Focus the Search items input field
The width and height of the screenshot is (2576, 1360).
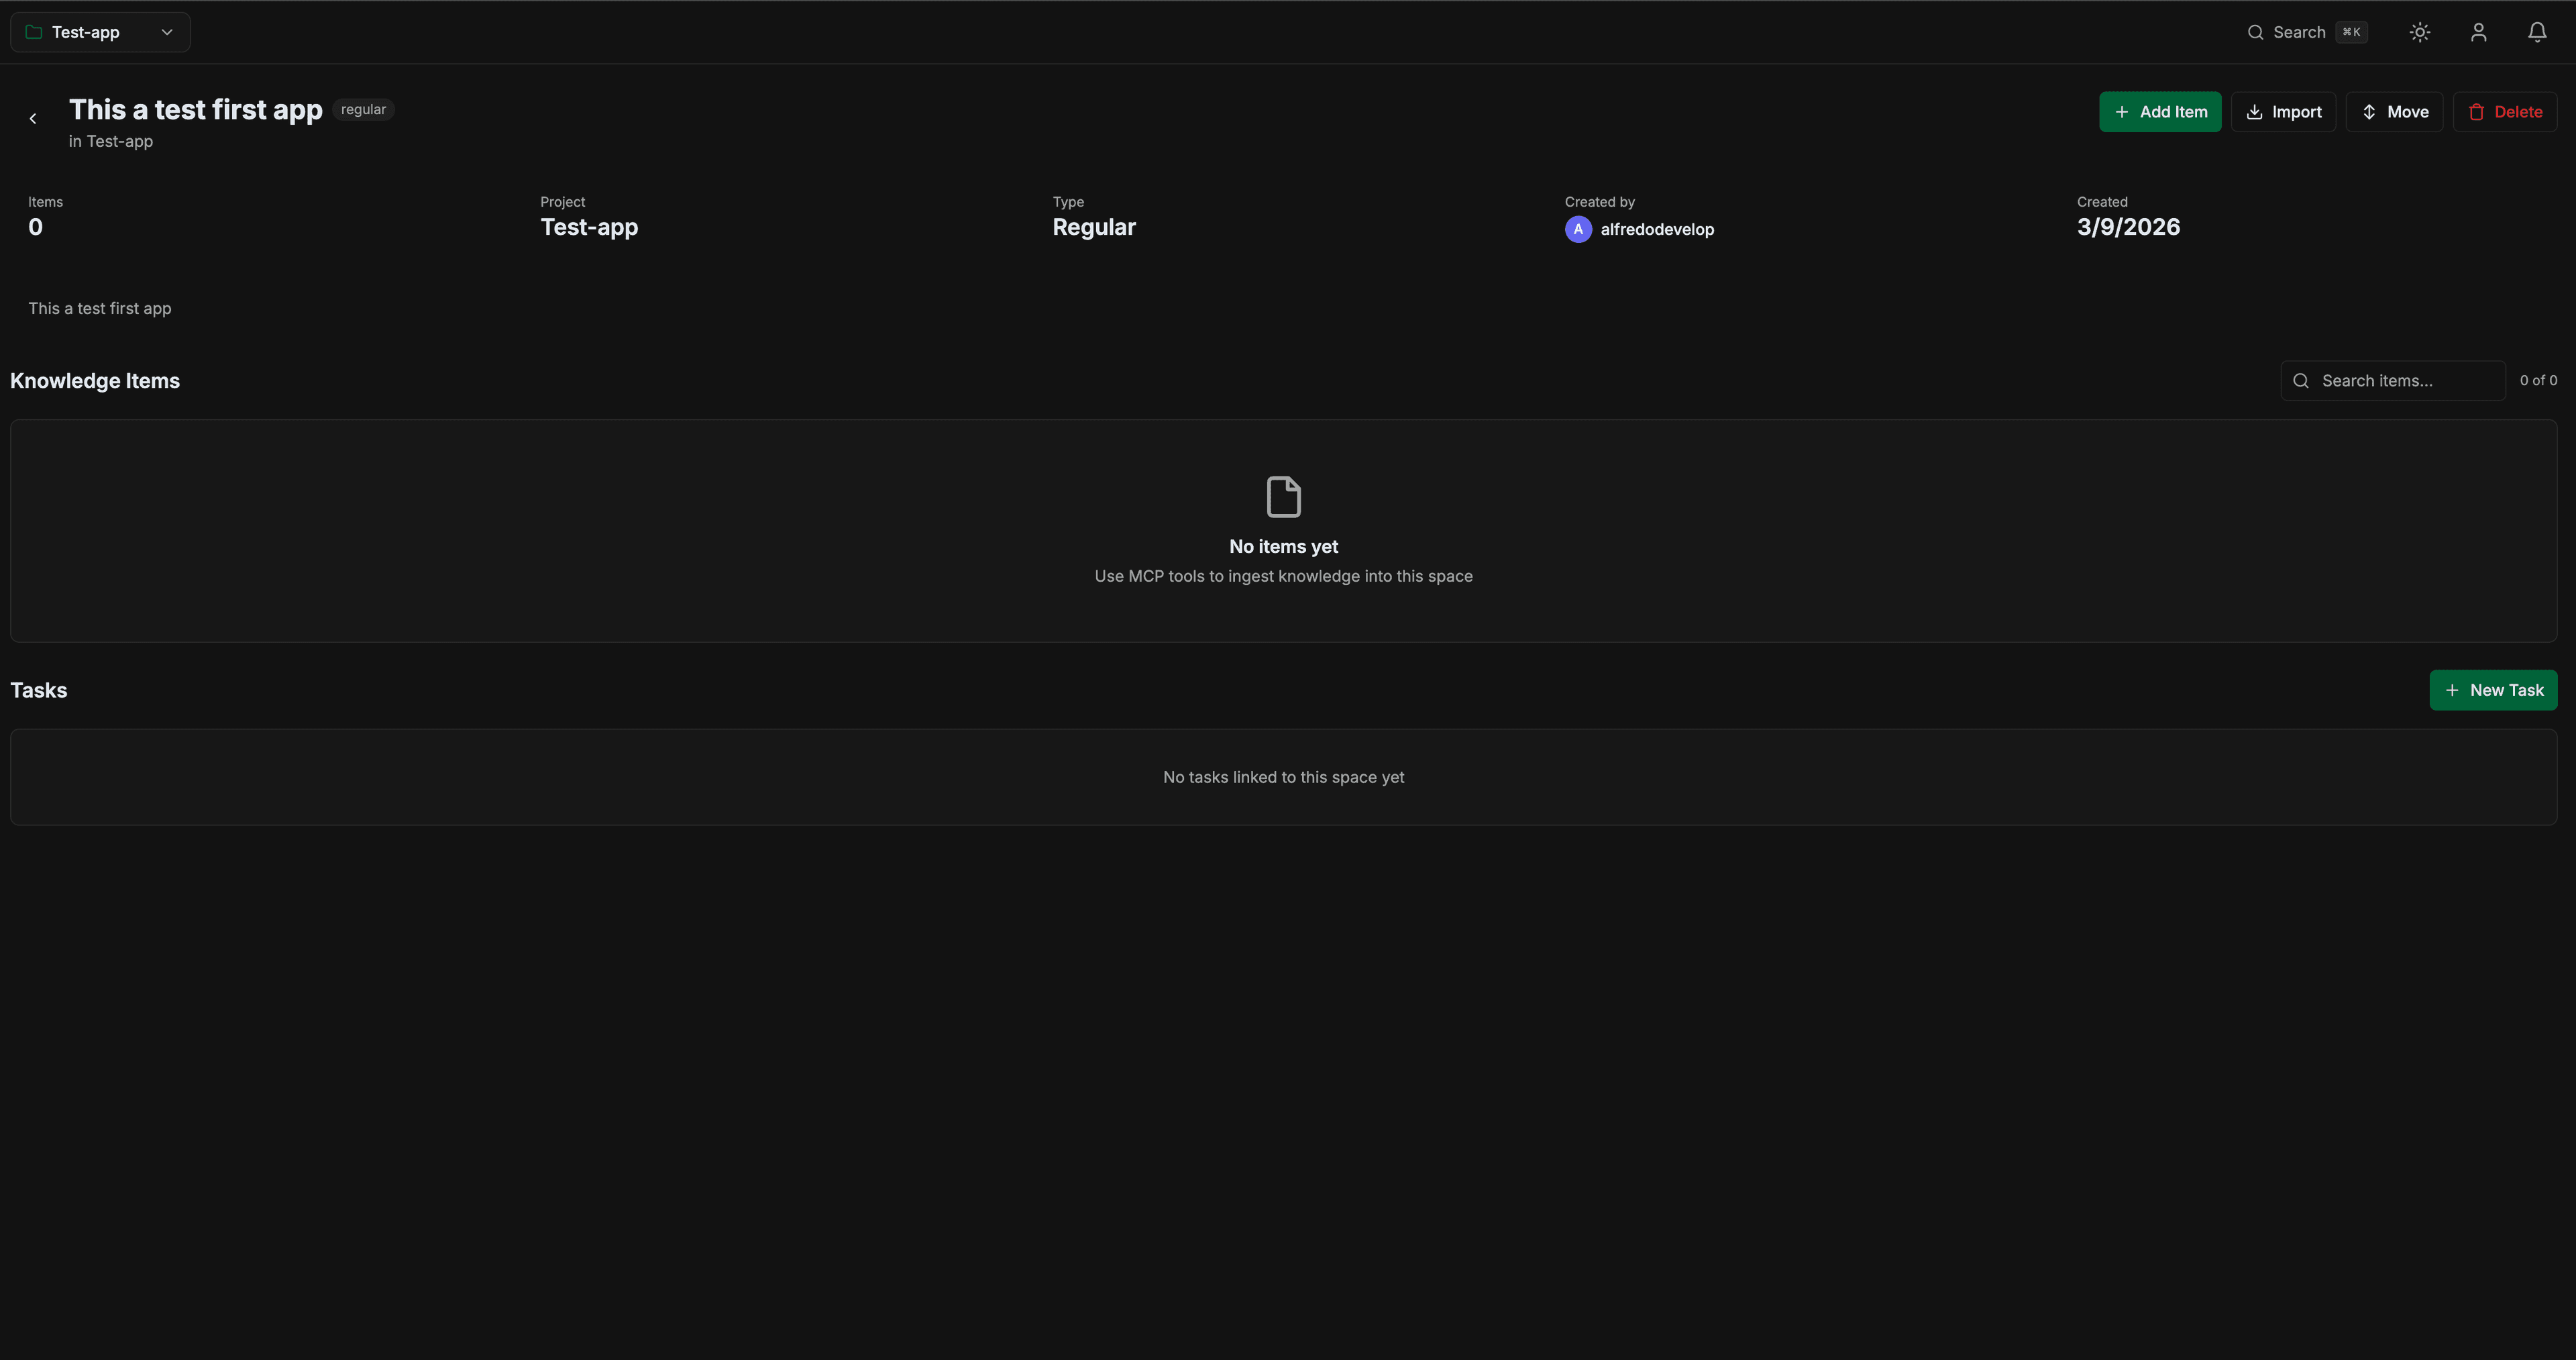(2400, 380)
